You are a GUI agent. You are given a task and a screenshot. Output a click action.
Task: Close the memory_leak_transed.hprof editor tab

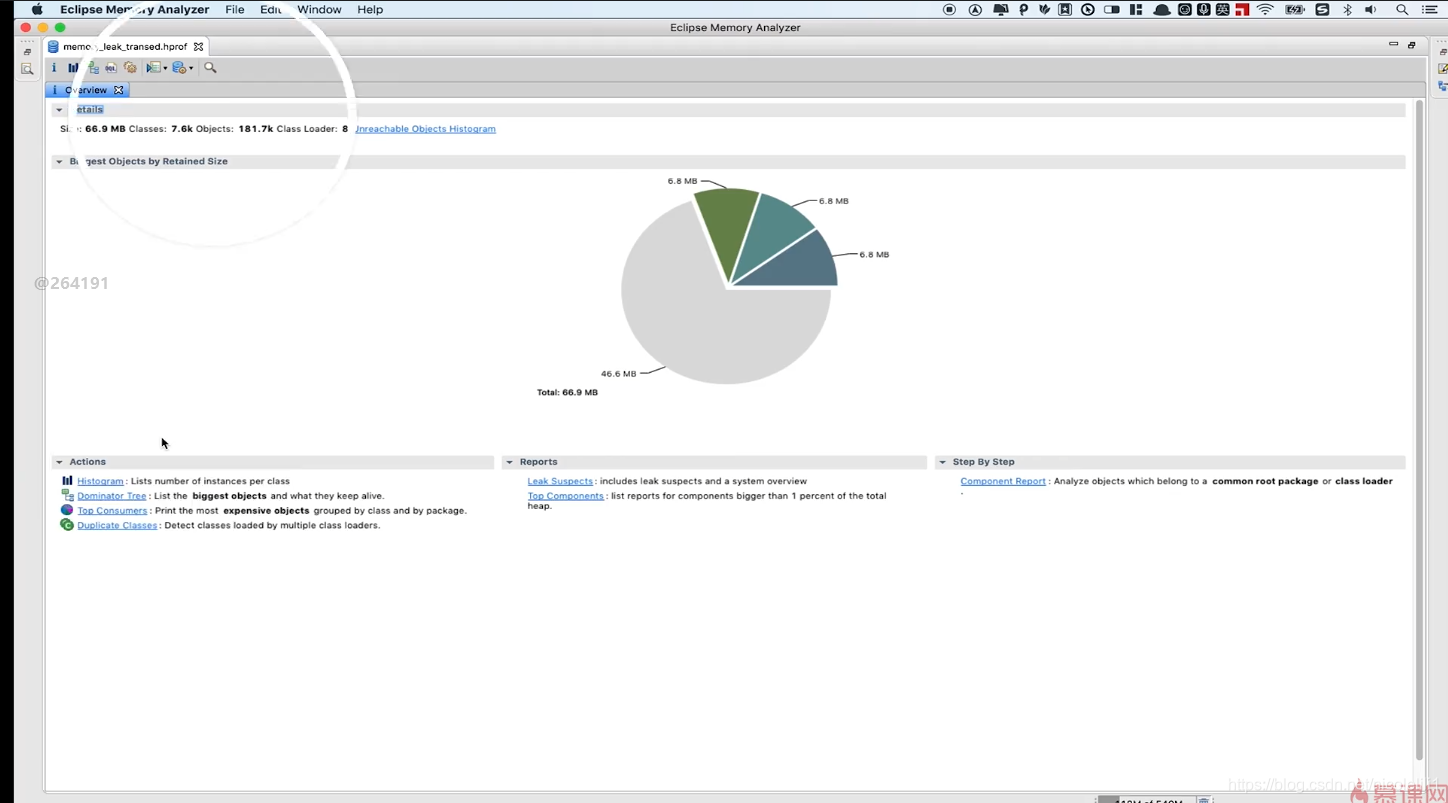tap(198, 47)
